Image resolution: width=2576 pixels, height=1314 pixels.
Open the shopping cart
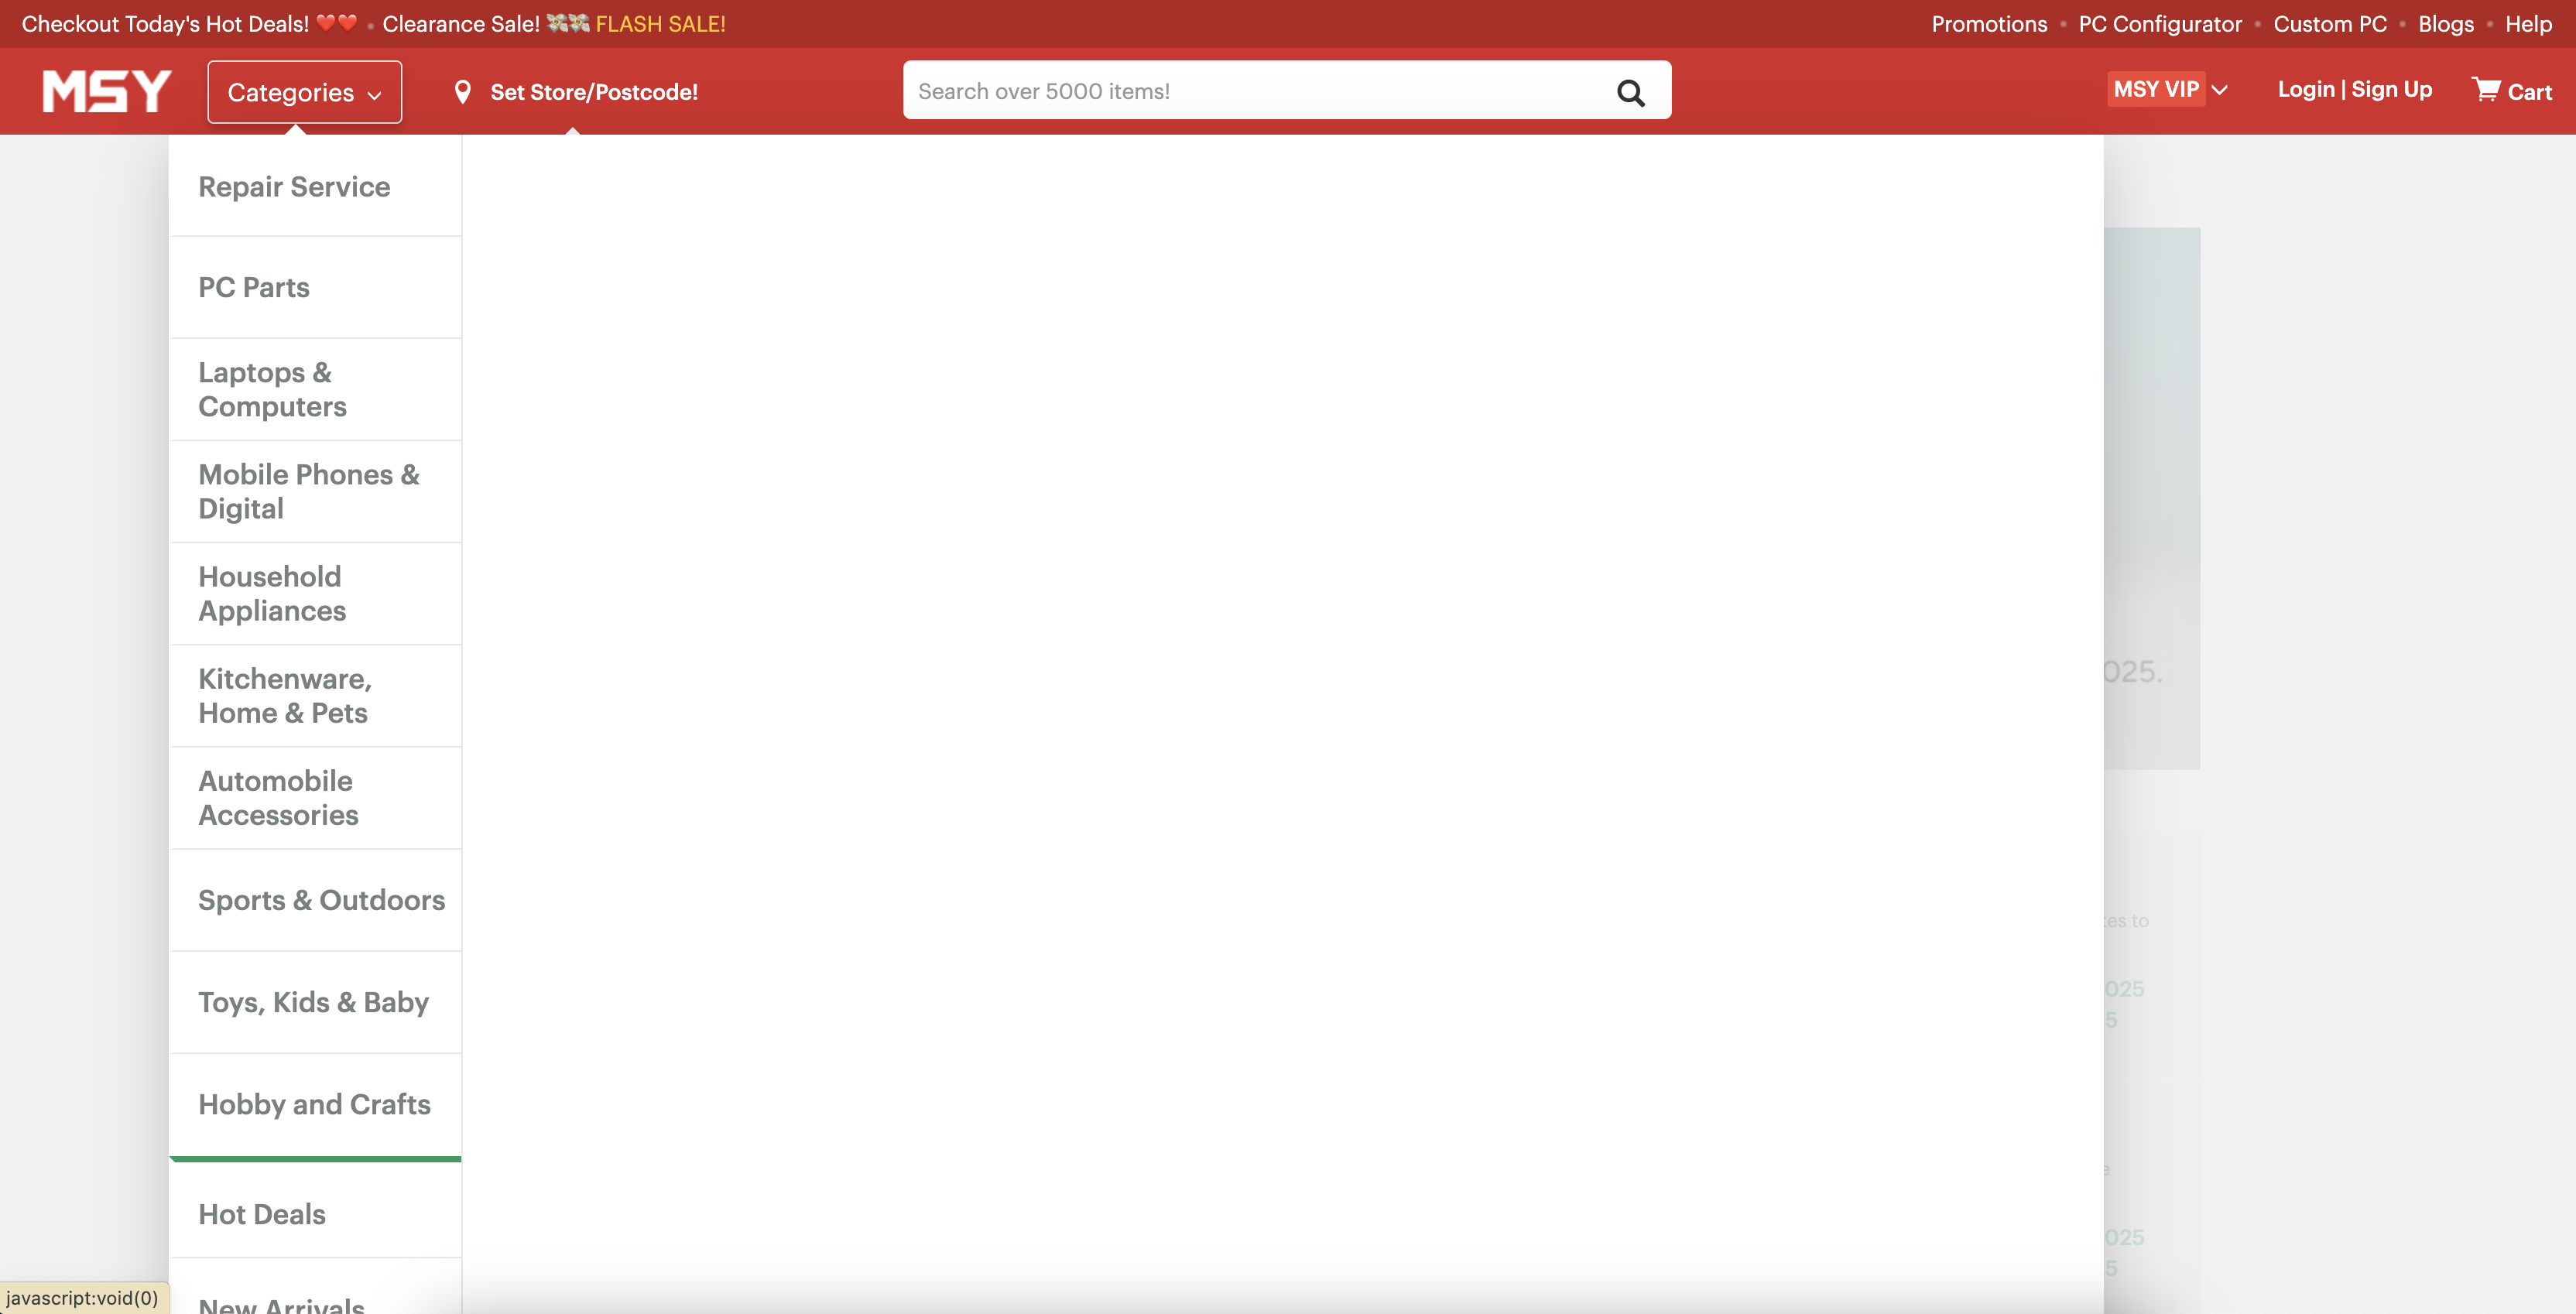(2512, 90)
